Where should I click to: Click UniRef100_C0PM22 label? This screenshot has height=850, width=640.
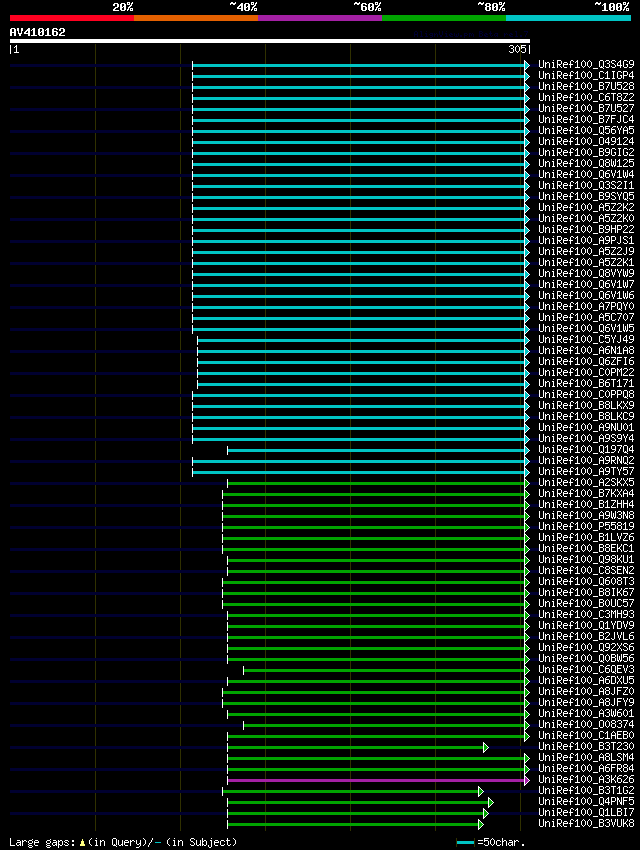click(x=586, y=372)
